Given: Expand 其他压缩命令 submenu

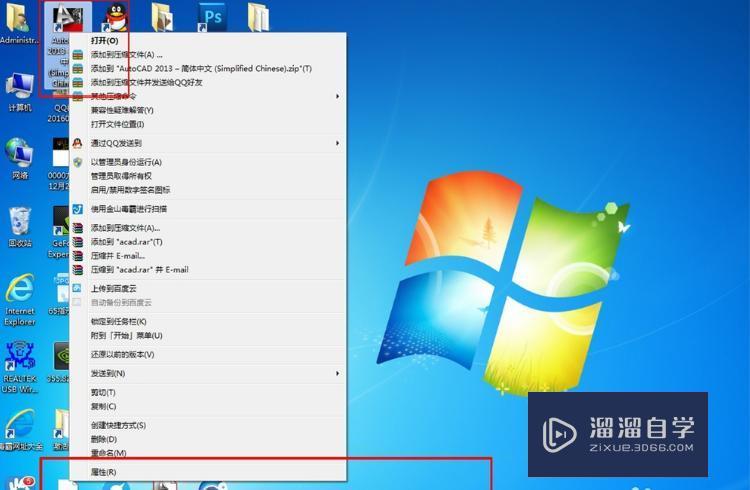Looking at the screenshot, I should pos(208,96).
